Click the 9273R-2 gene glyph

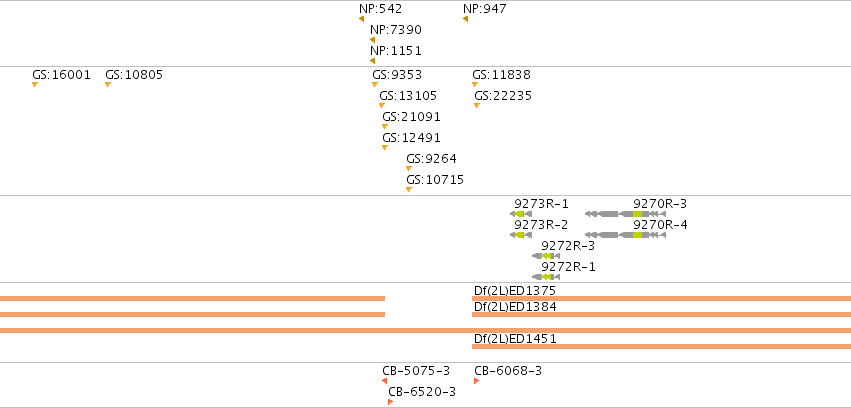point(521,235)
